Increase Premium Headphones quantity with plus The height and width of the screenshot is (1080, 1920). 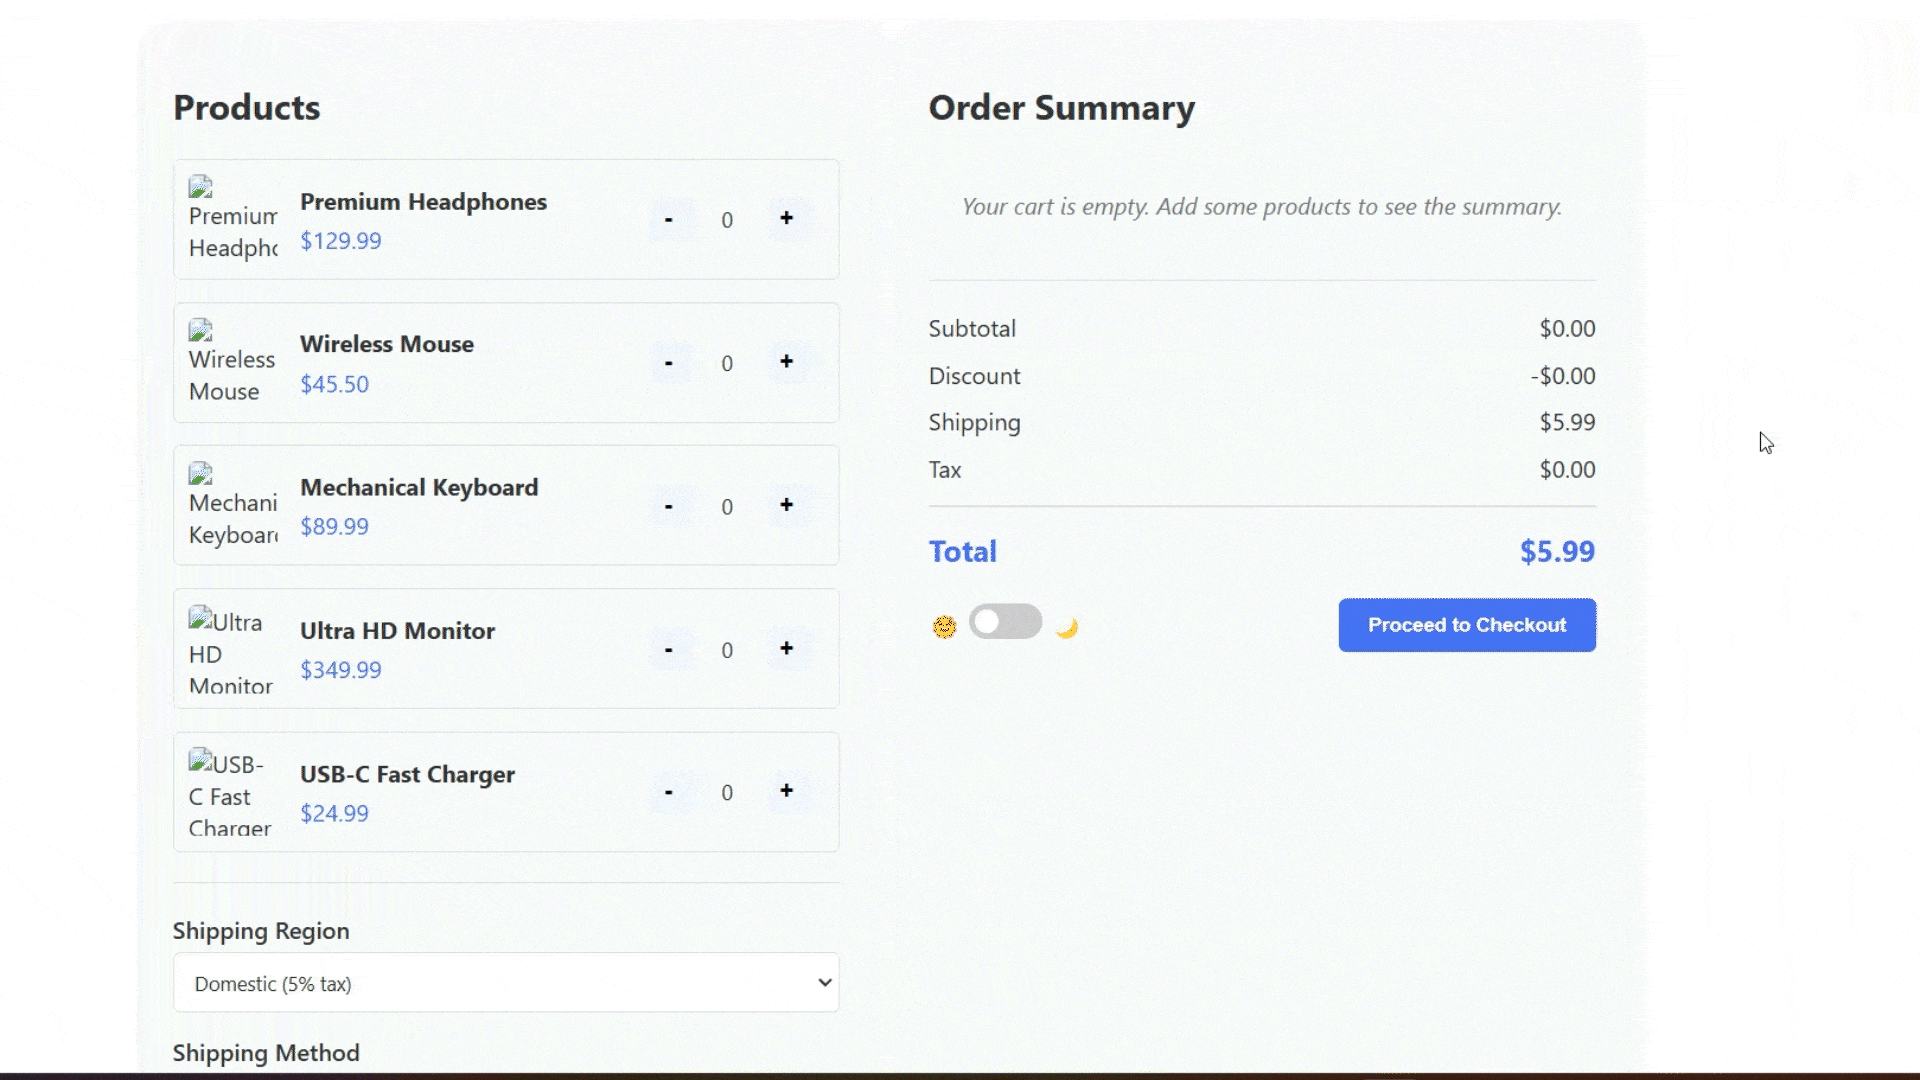point(786,218)
